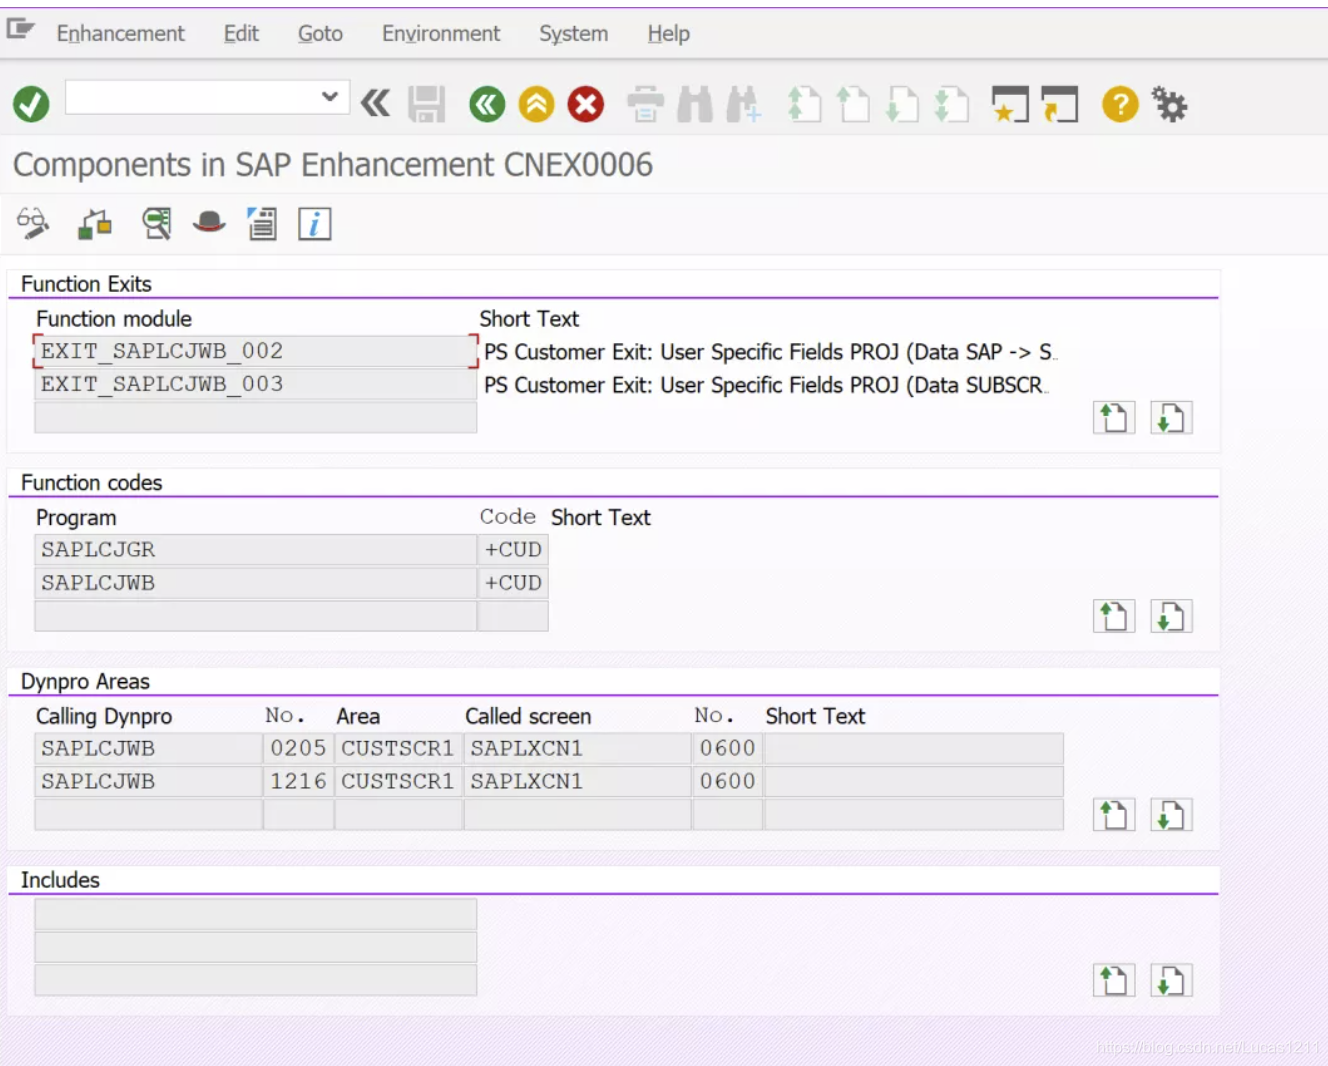Viewport: 1328px width, 1066px height.
Task: Click empty third Function module row
Action: click(256, 417)
